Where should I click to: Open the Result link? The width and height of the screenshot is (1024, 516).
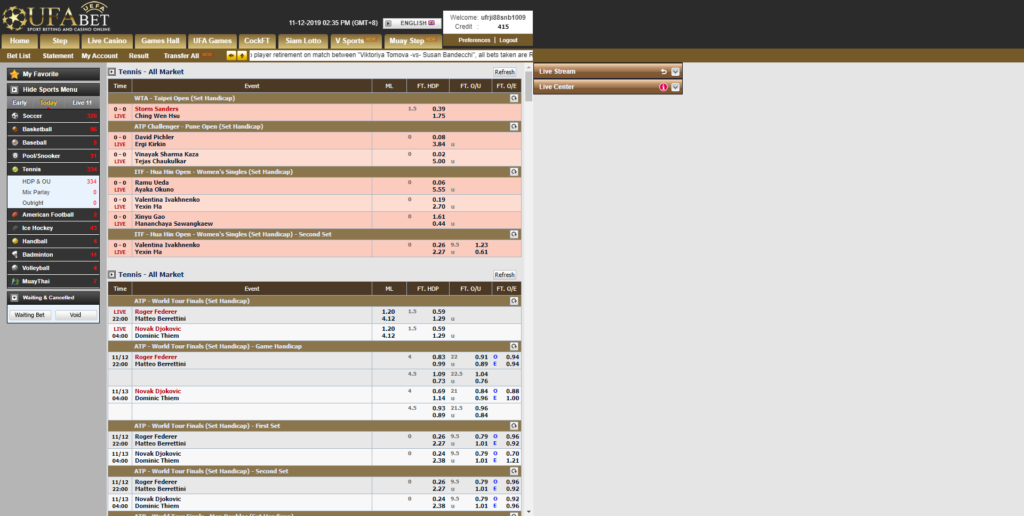click(x=138, y=56)
